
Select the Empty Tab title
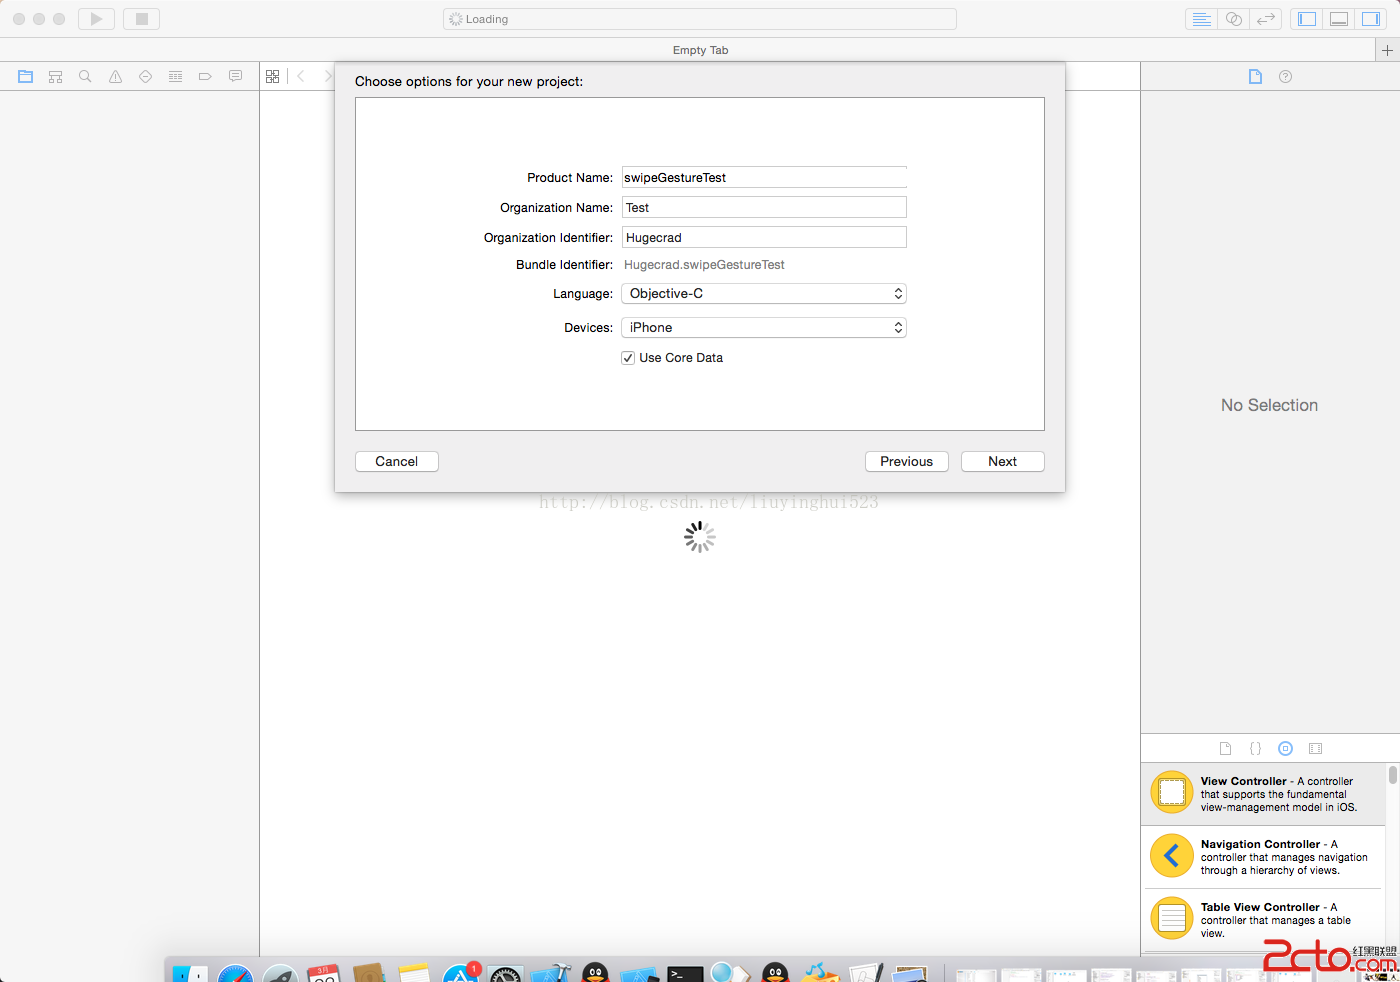(x=700, y=50)
